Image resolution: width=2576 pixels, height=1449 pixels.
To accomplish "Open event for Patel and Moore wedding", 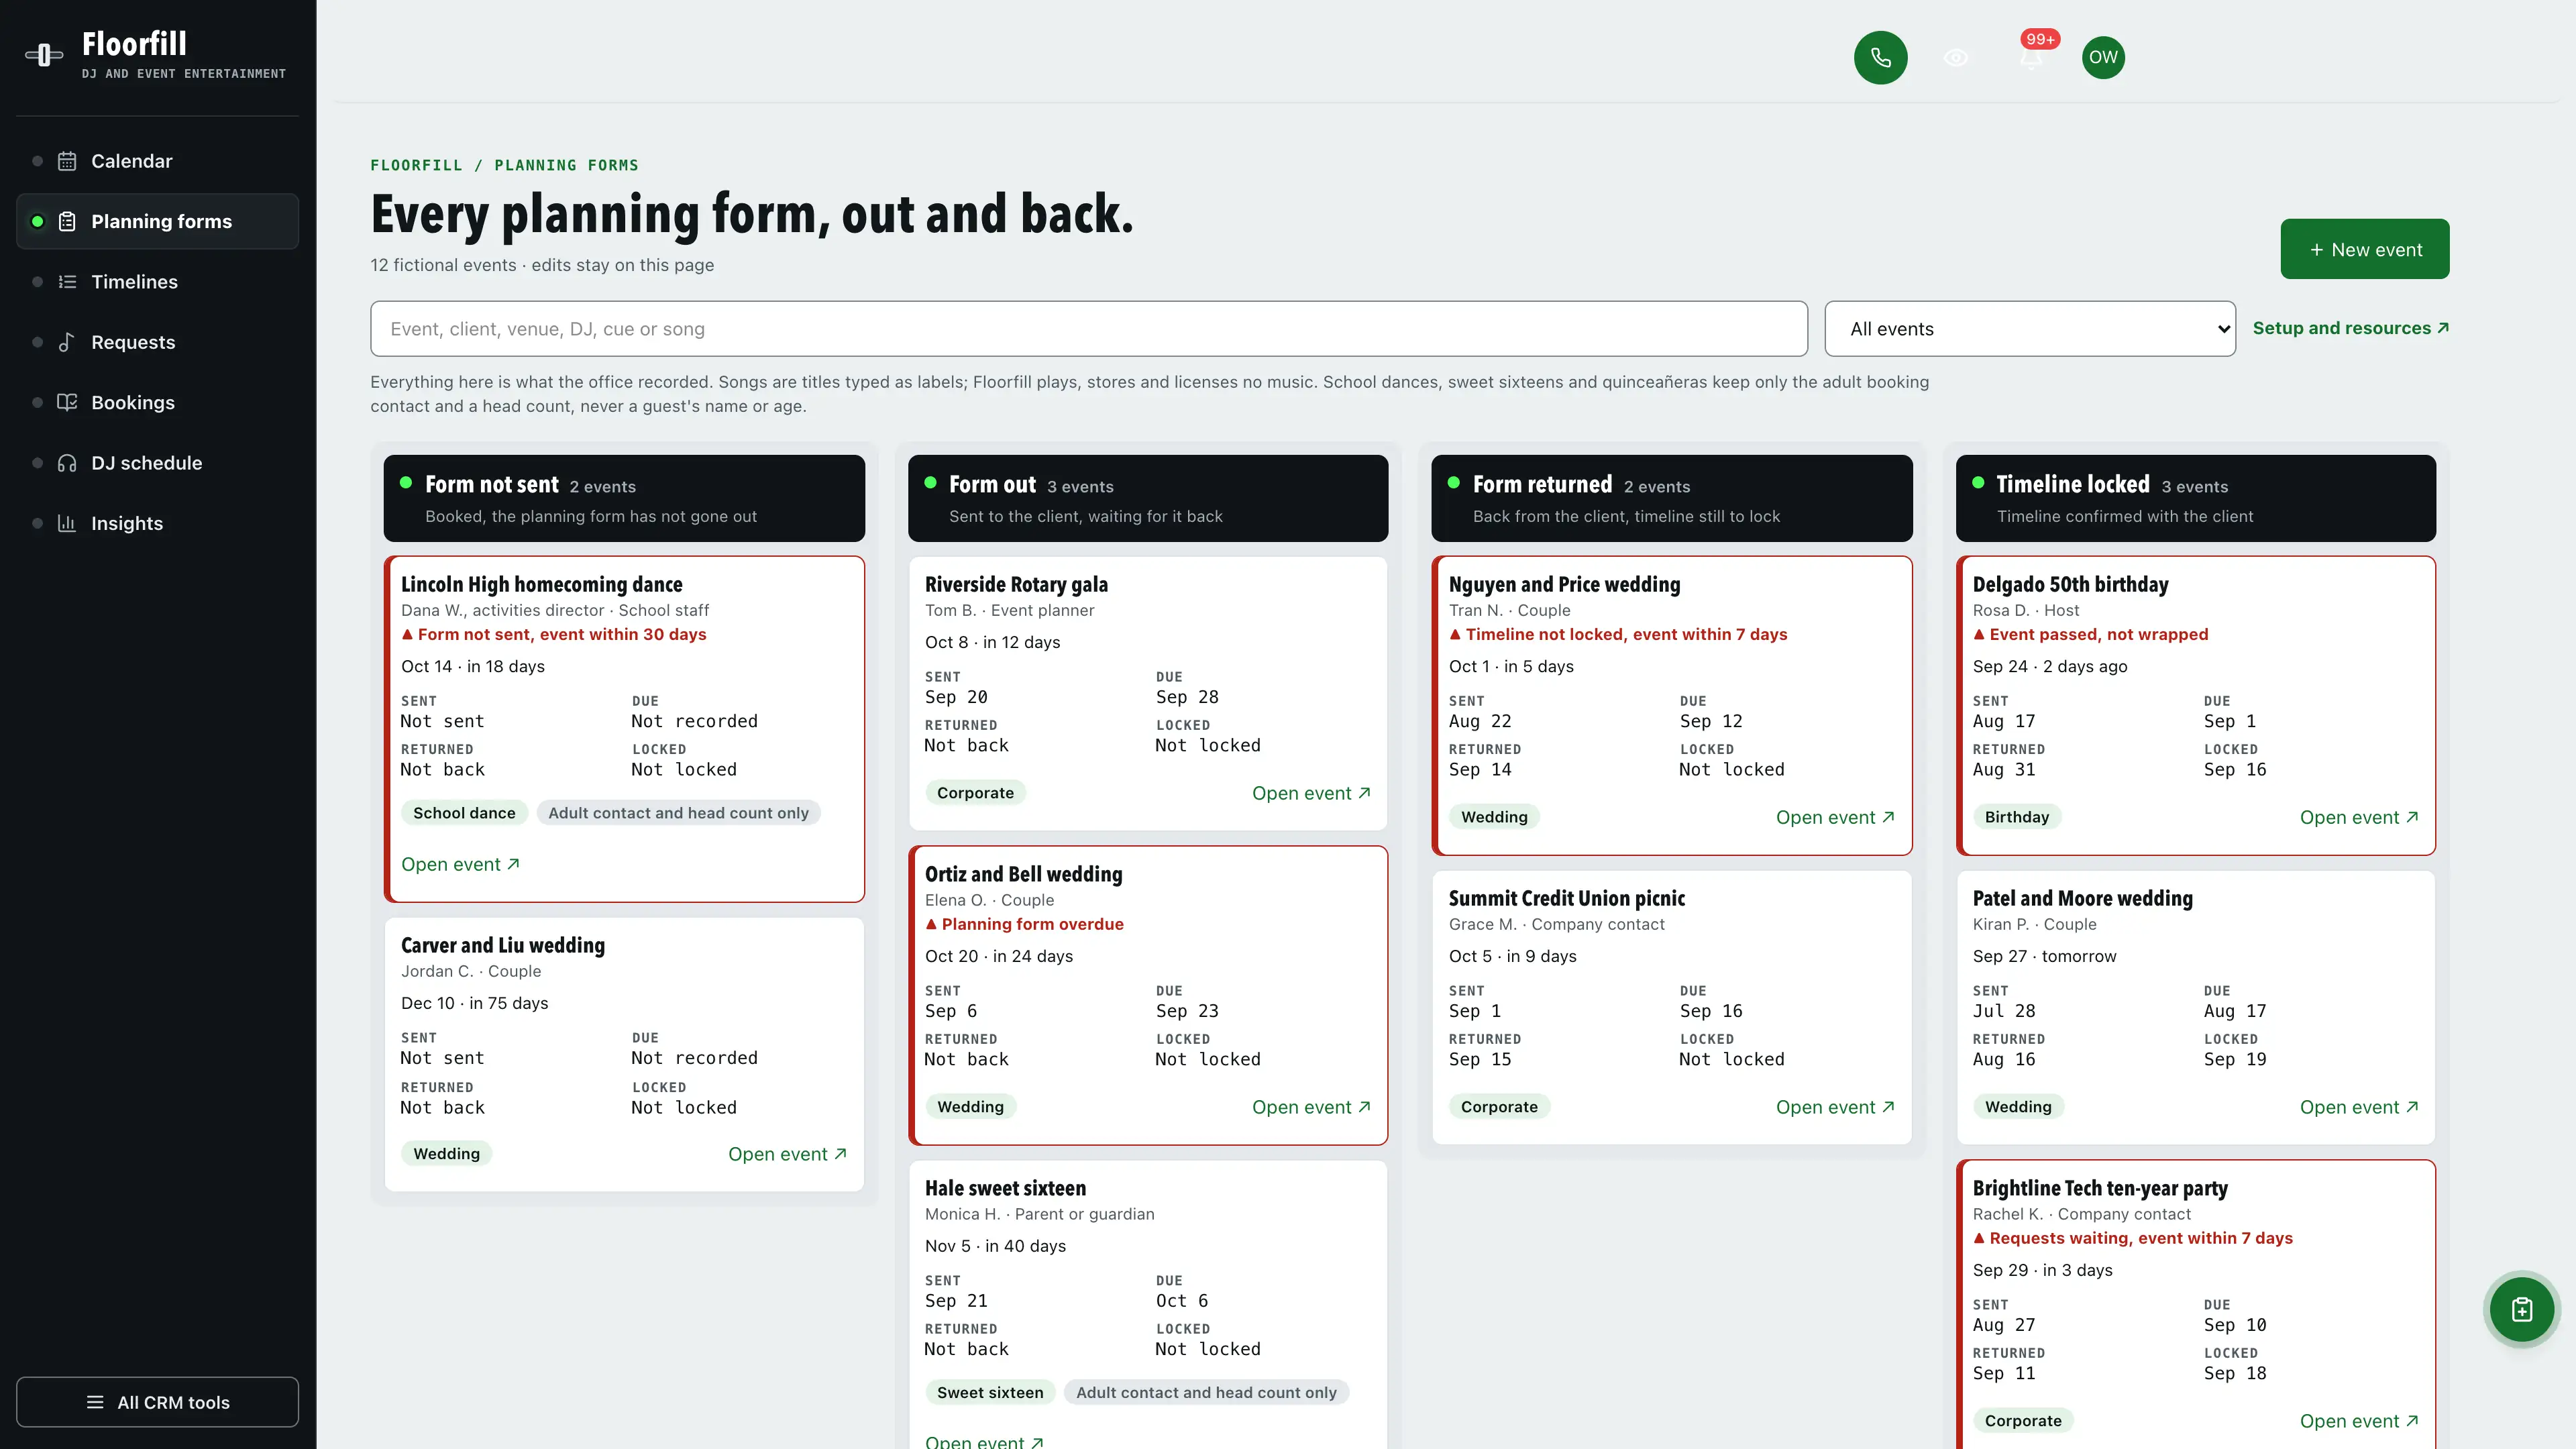I will click(2359, 1107).
